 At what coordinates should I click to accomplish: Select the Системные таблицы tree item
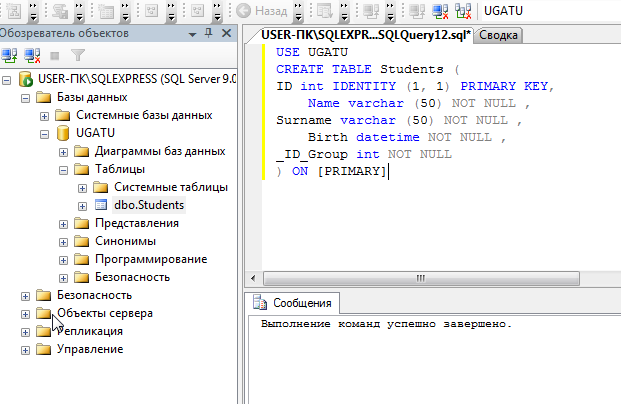pos(171,187)
